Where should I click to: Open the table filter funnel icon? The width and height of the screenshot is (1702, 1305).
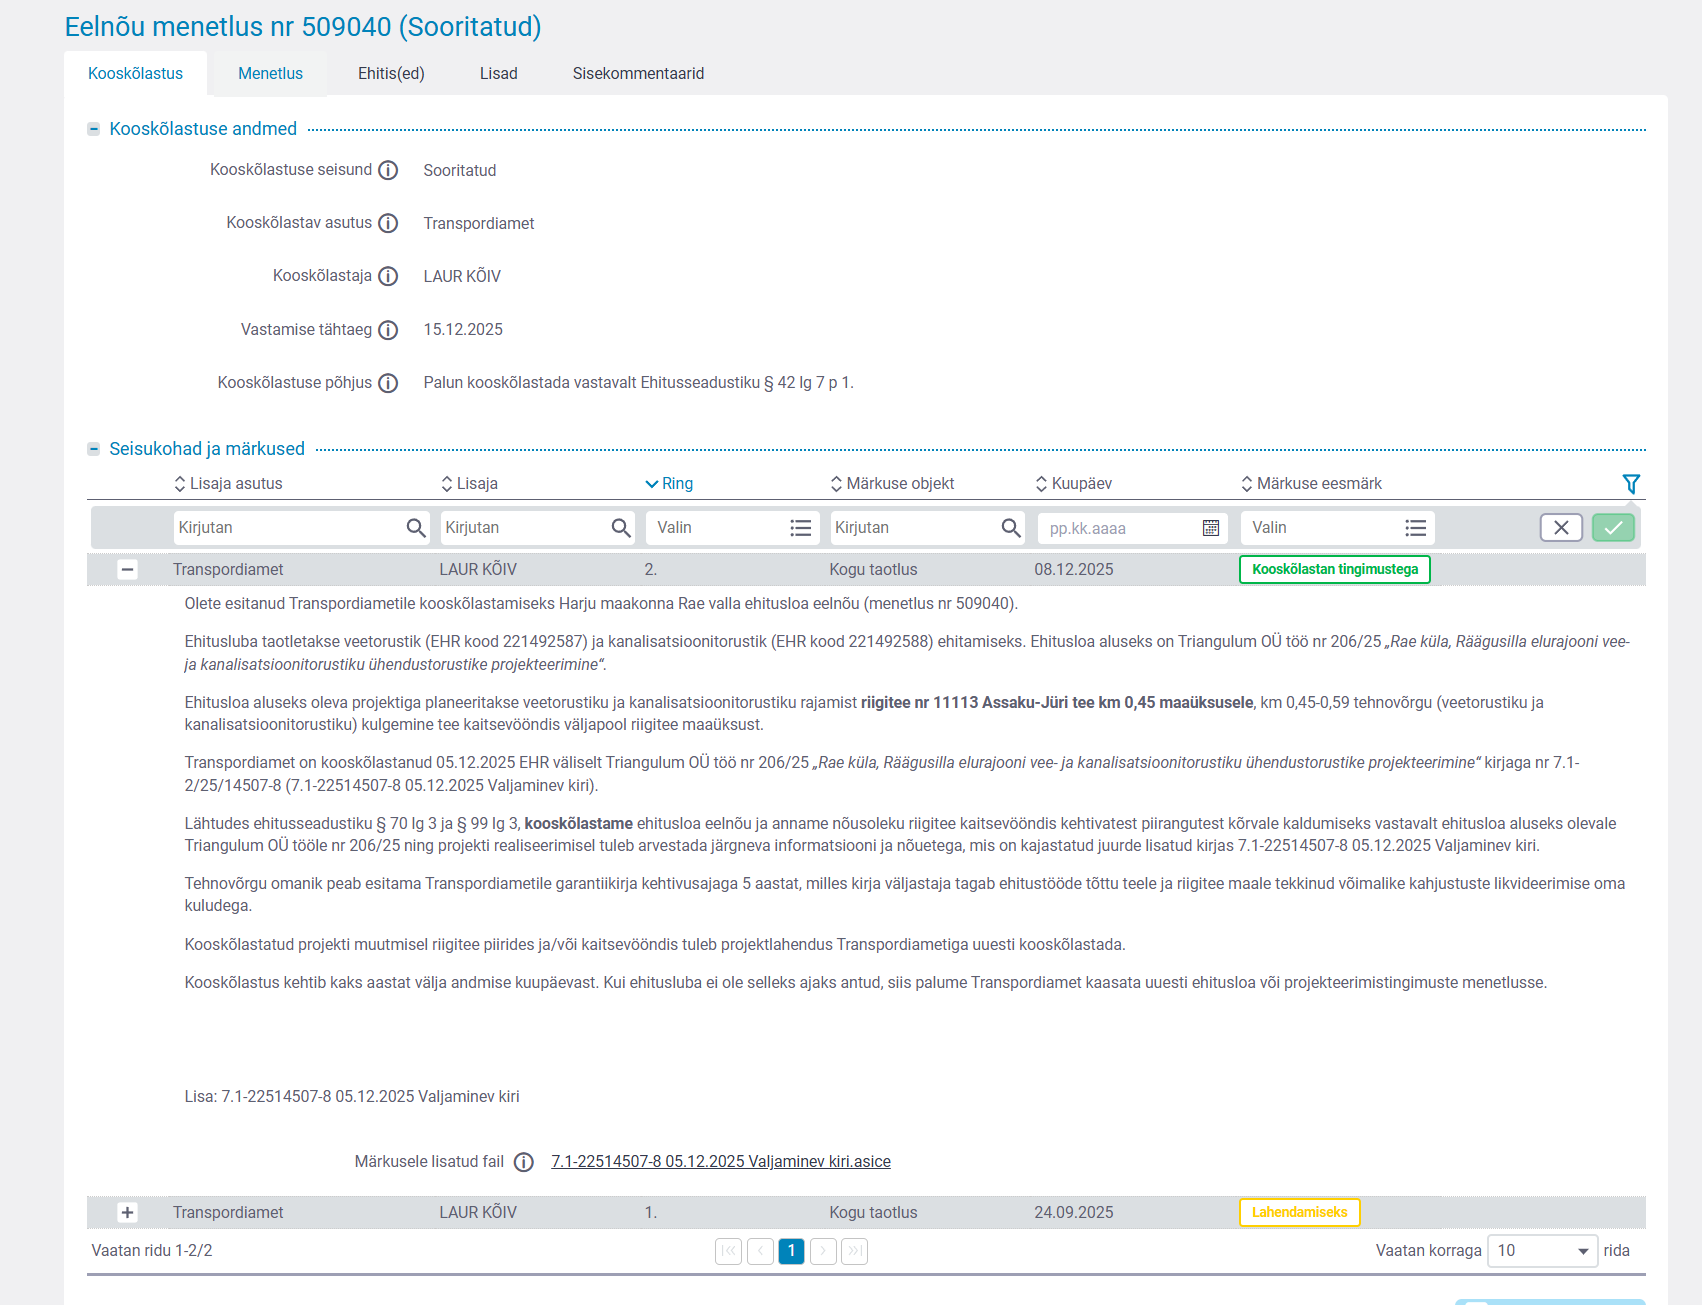coord(1630,484)
